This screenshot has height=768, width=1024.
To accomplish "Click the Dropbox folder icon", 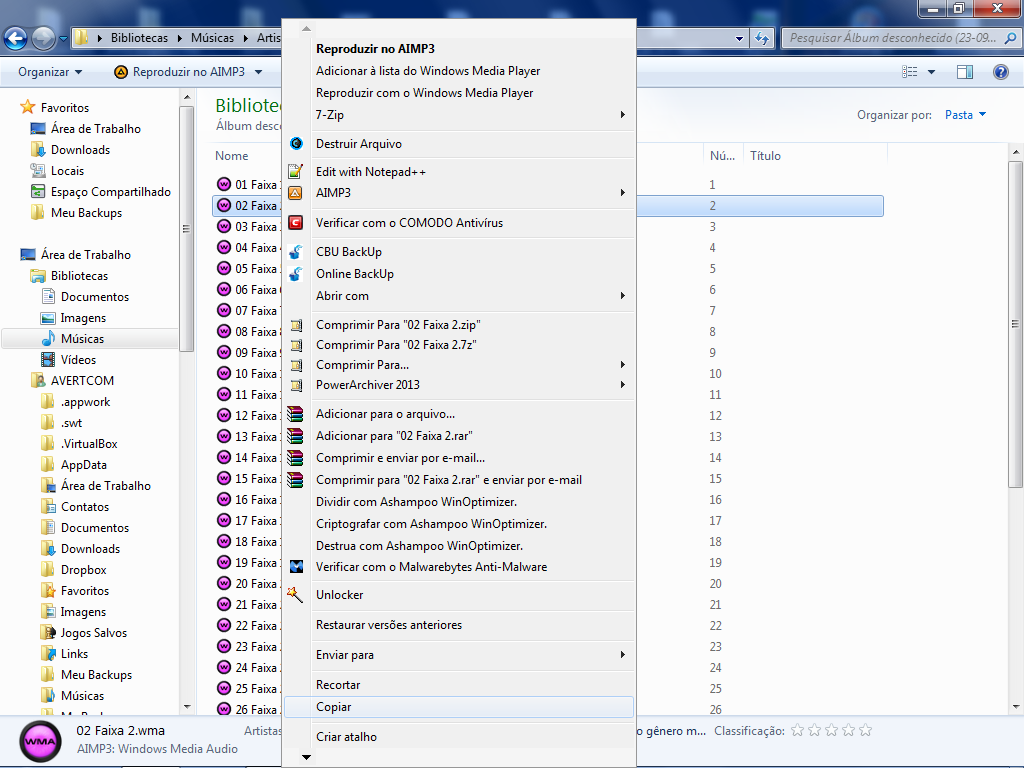I will pos(48,569).
